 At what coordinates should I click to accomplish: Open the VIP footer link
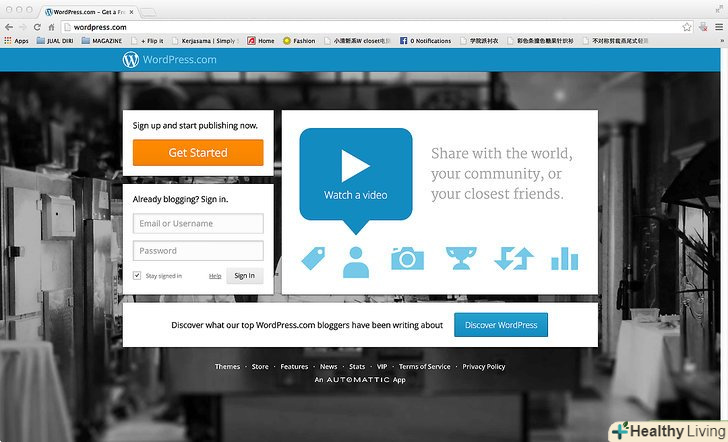pos(382,366)
